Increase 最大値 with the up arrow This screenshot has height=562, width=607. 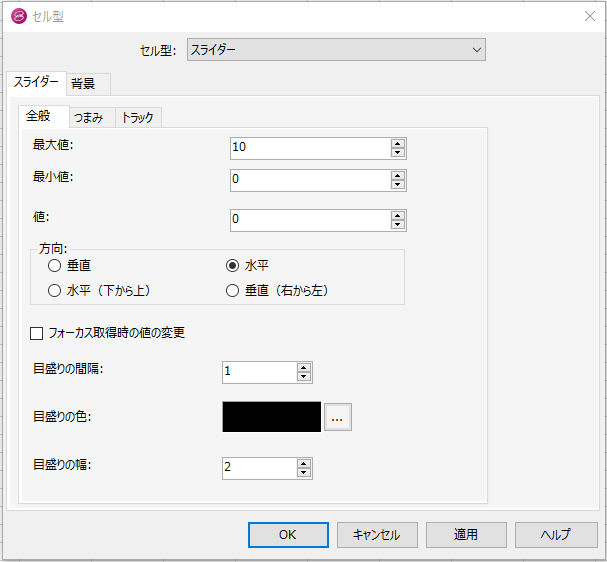point(398,144)
